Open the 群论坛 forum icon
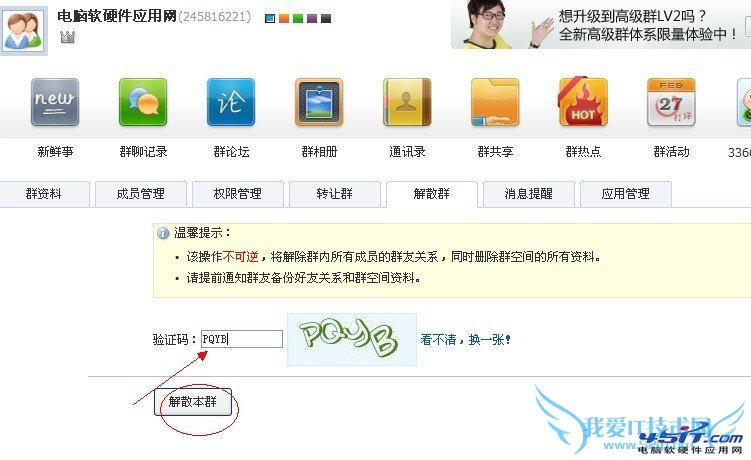Image resolution: width=751 pixels, height=460 pixels. (231, 102)
